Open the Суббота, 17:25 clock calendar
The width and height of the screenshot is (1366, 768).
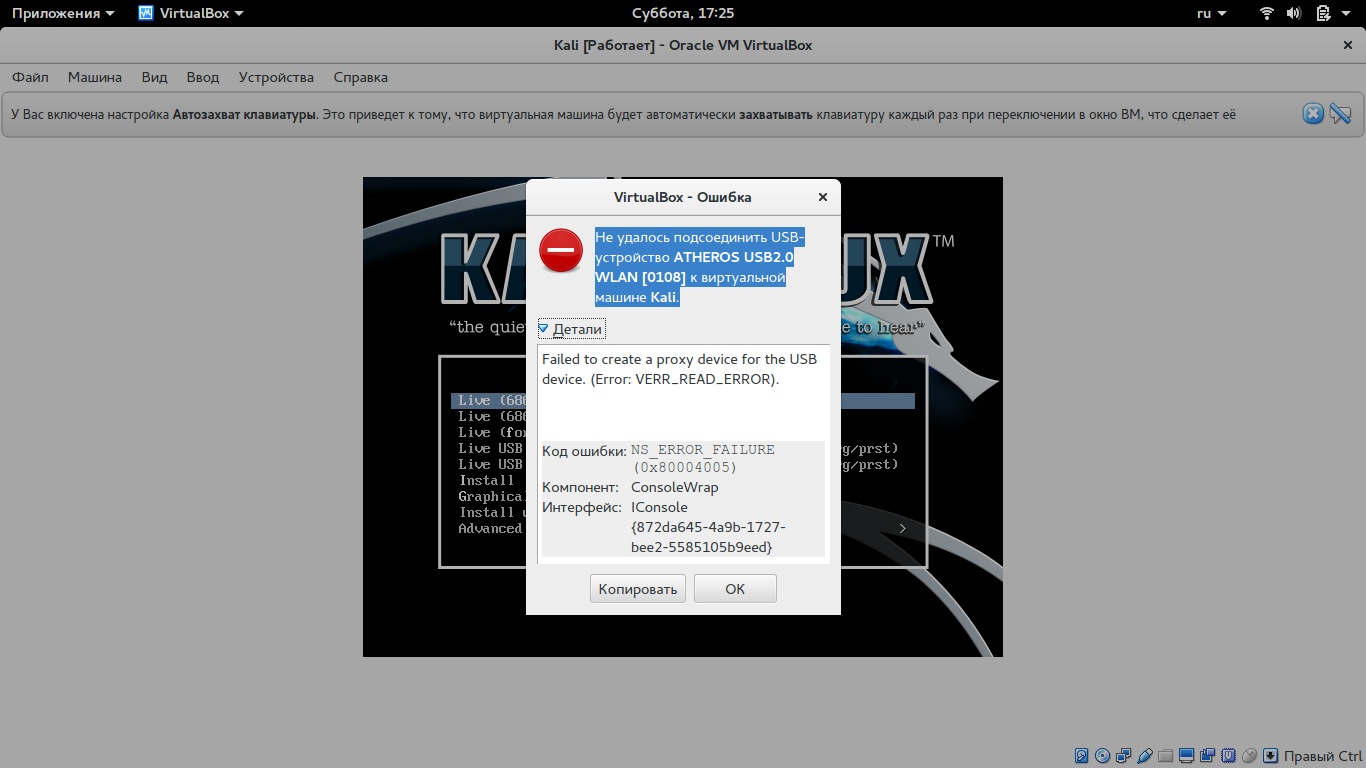pyautogui.click(x=683, y=13)
